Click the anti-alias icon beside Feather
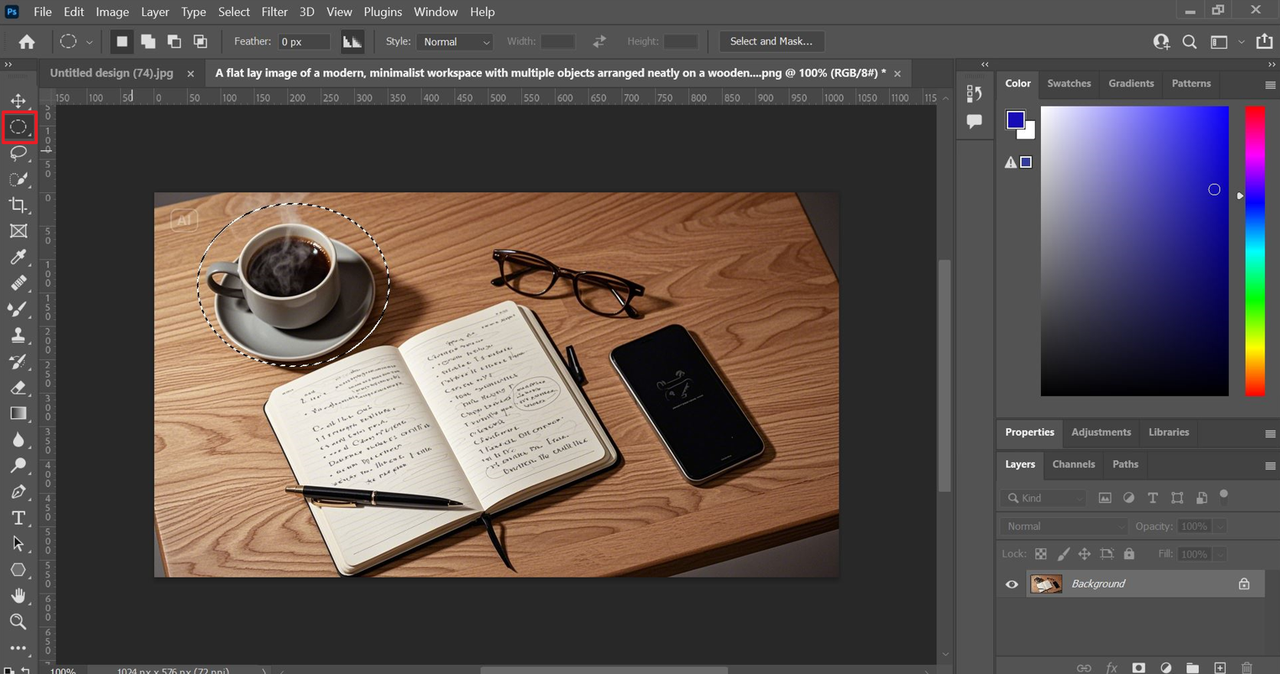The image size is (1280, 674). [x=352, y=41]
